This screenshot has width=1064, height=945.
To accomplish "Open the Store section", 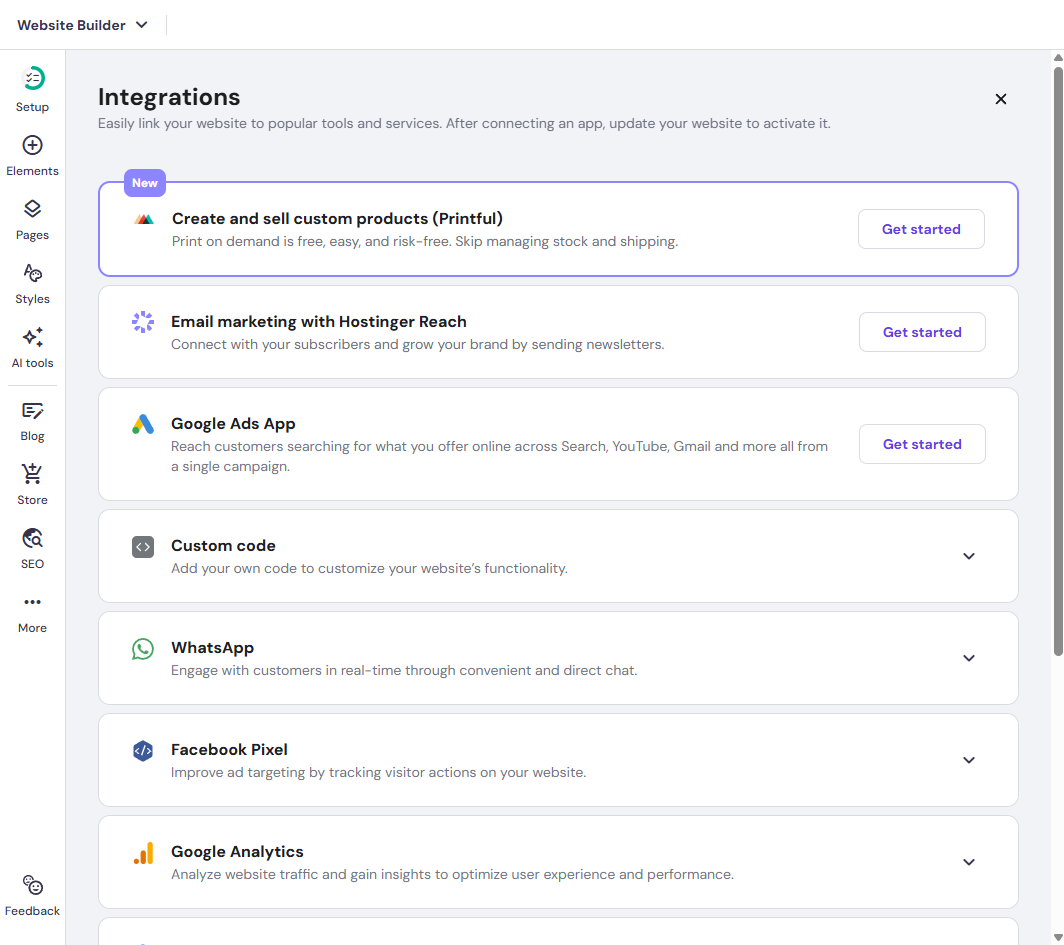I will click(33, 475).
